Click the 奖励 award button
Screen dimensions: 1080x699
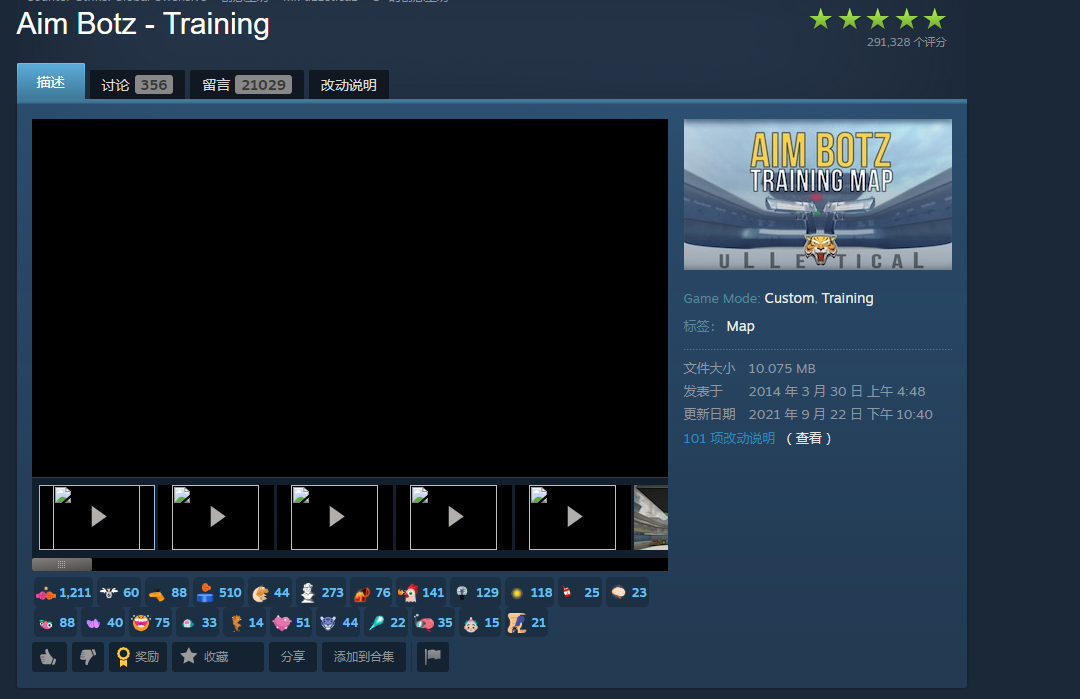click(x=138, y=657)
